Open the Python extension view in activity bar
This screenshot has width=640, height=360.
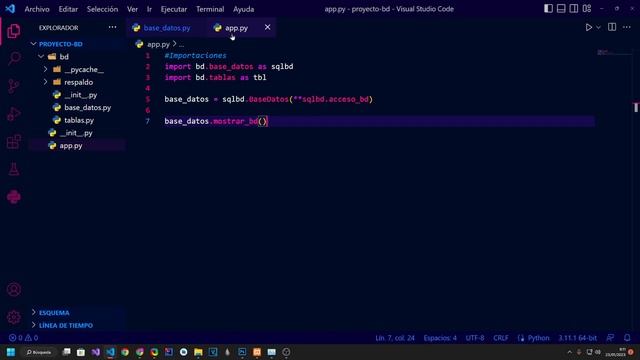click(x=13, y=197)
